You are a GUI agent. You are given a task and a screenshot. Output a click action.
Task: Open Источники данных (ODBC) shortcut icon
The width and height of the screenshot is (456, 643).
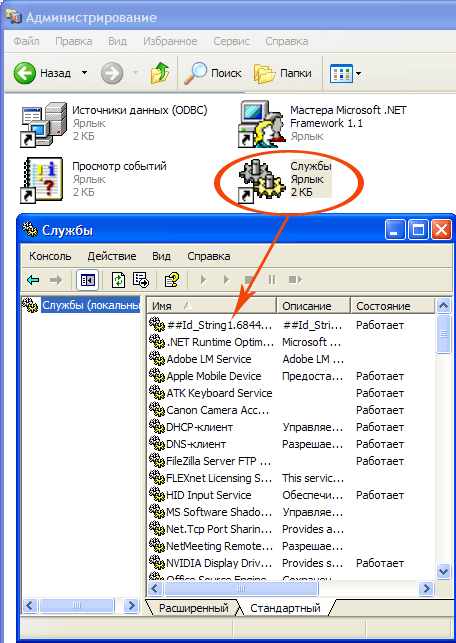(43, 125)
